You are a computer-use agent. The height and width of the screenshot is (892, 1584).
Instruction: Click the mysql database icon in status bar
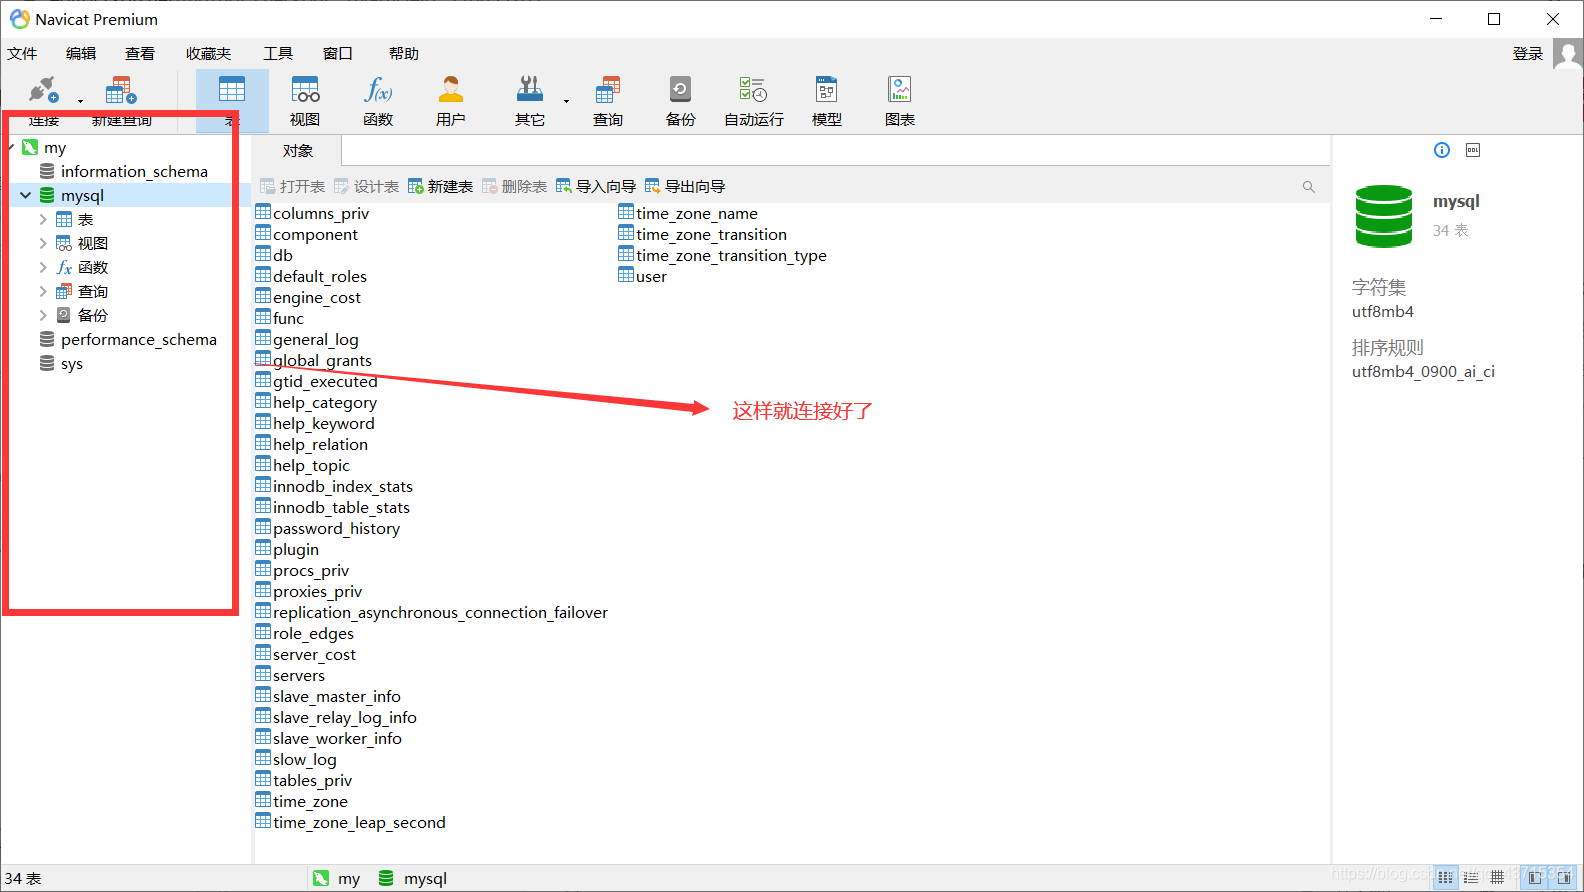point(386,878)
